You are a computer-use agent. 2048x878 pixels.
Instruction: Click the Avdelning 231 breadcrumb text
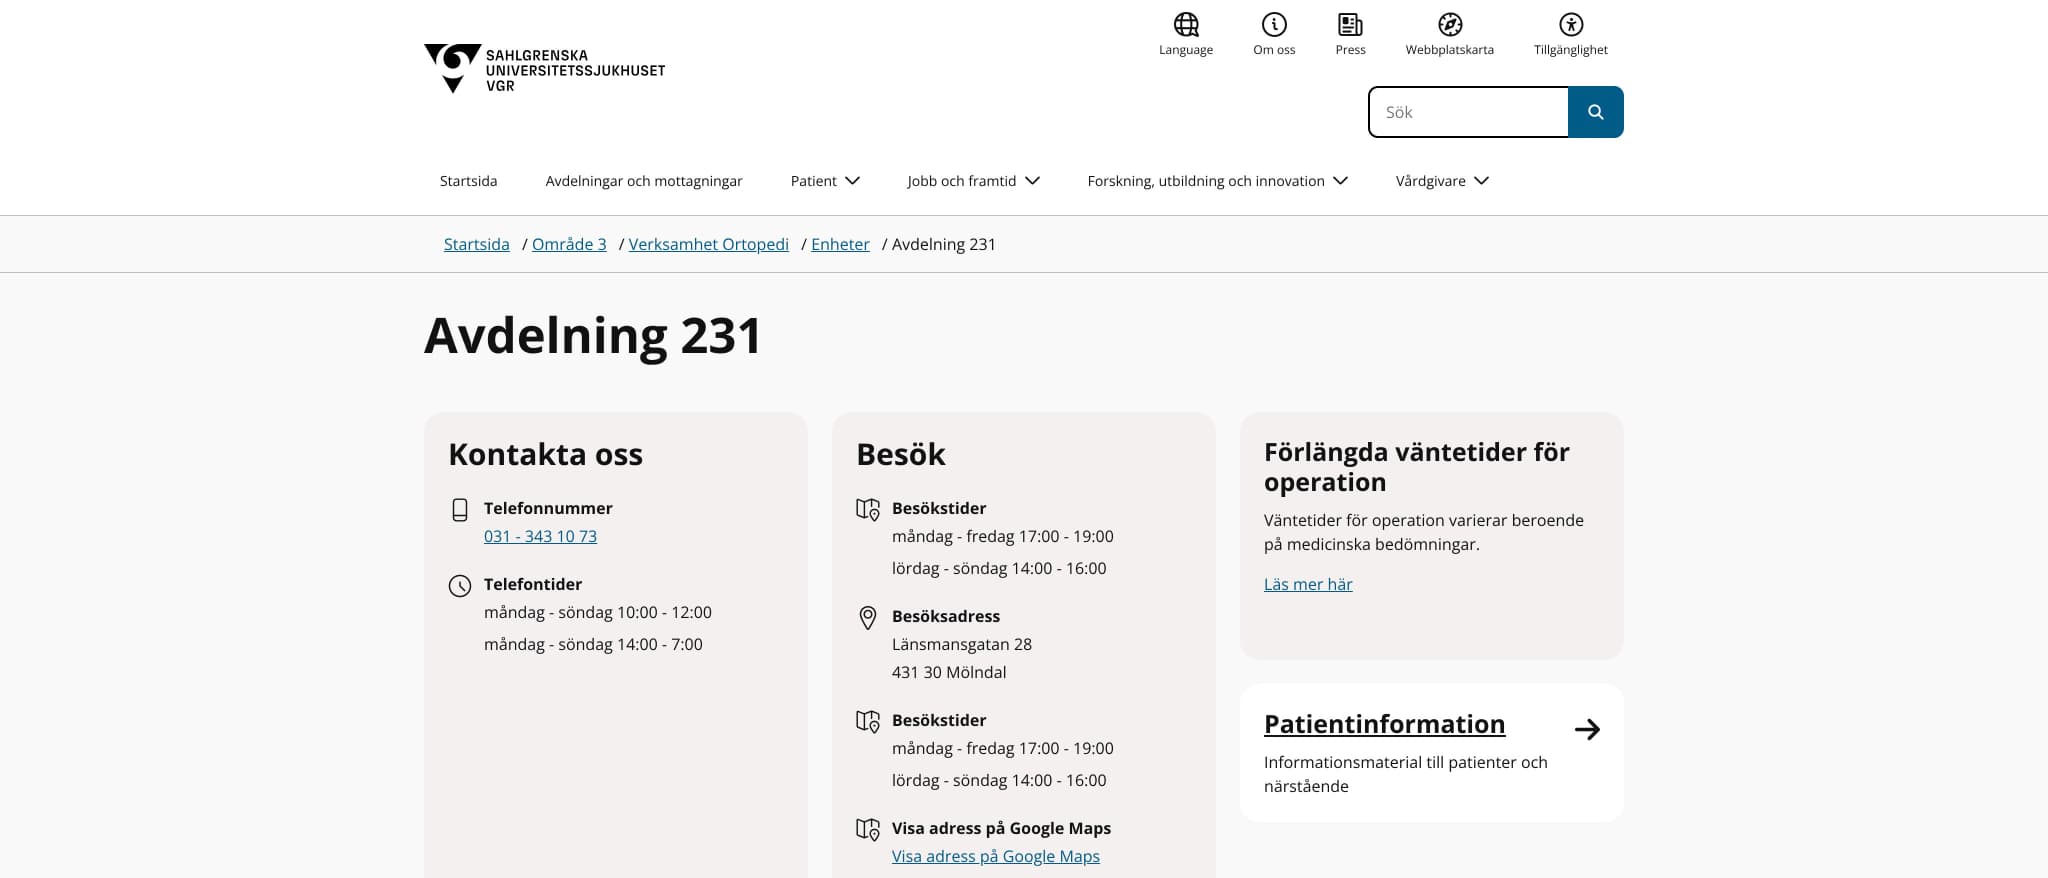[x=944, y=244]
